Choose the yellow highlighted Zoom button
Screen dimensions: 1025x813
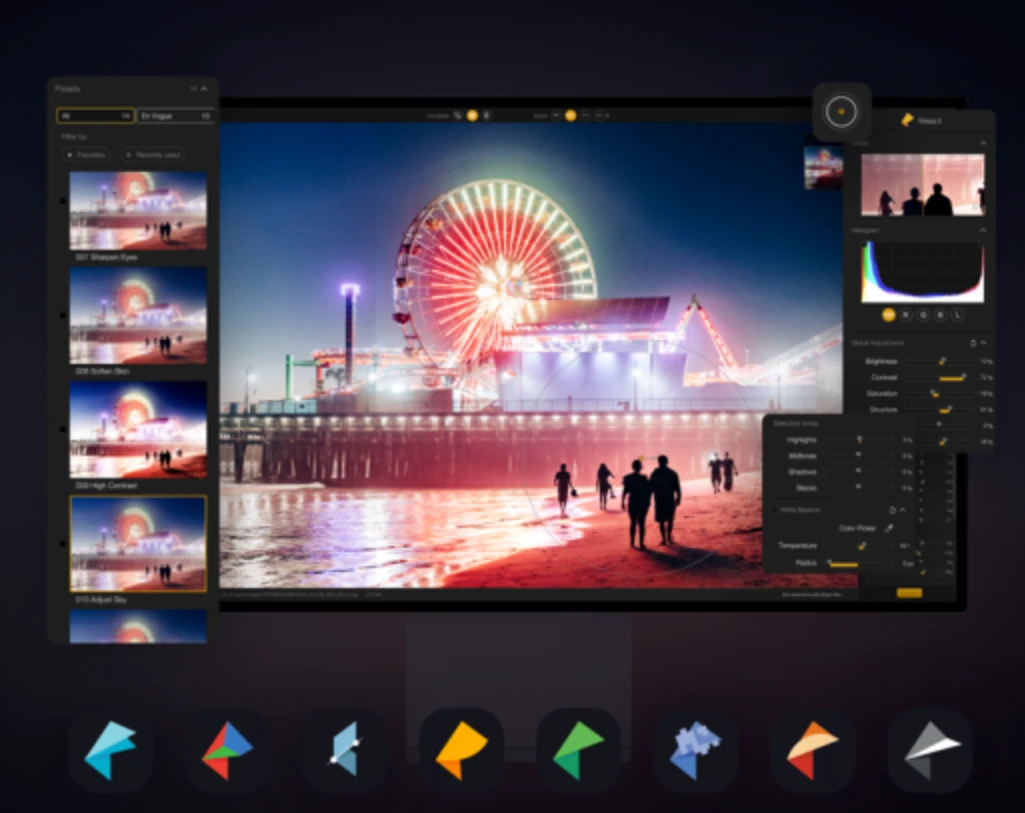[x=571, y=116]
